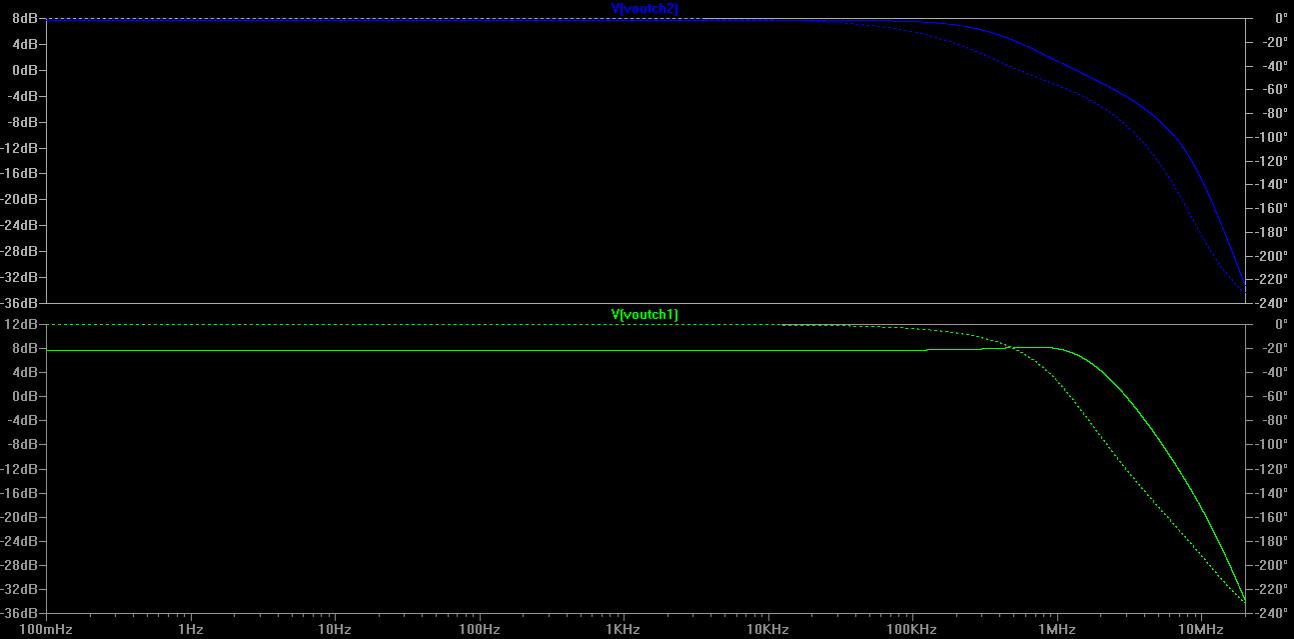Click -100° on the upper pane's phase axis
The width and height of the screenshot is (1294, 639).
[x=1271, y=137]
